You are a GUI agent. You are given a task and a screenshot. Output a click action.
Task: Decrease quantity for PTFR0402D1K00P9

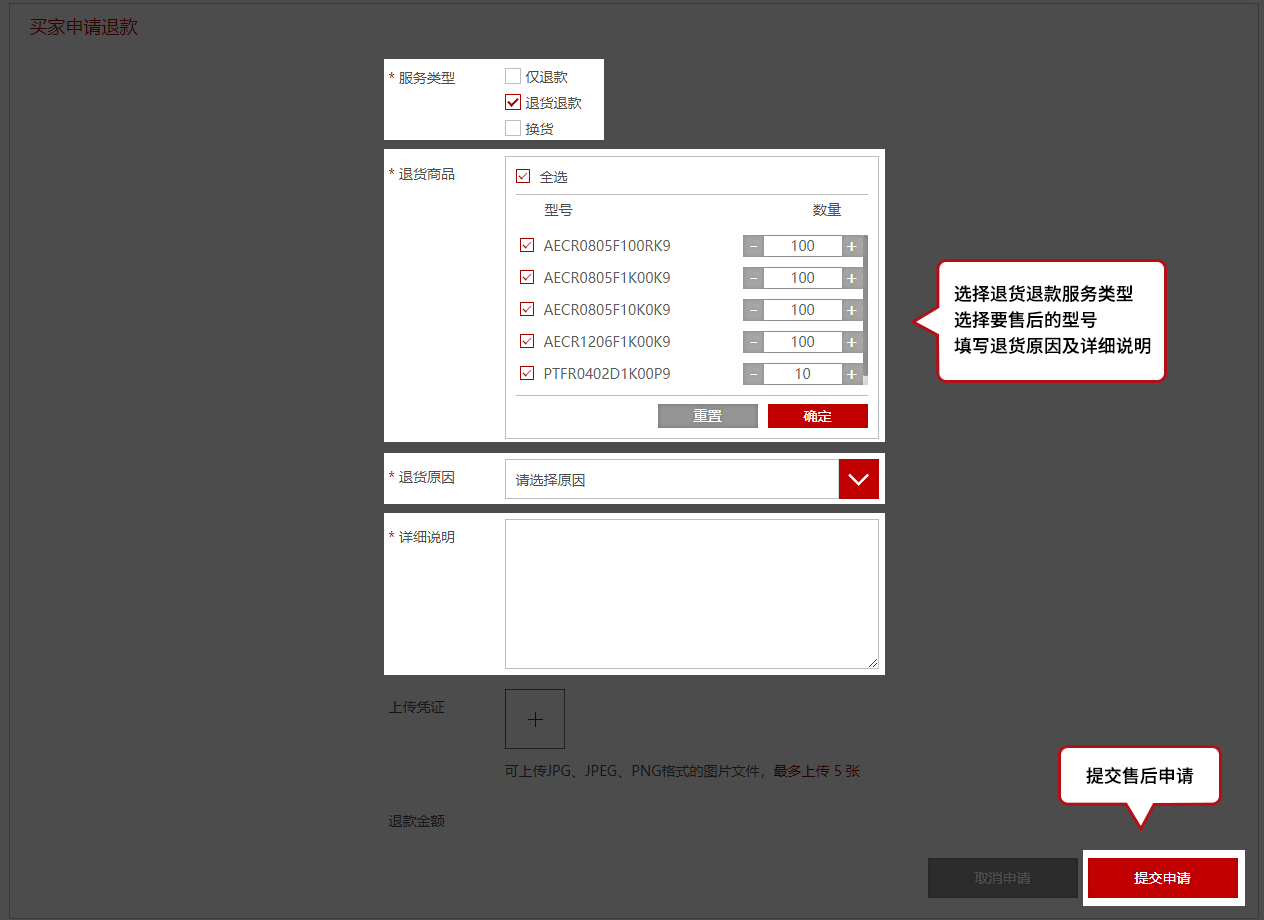[753, 374]
